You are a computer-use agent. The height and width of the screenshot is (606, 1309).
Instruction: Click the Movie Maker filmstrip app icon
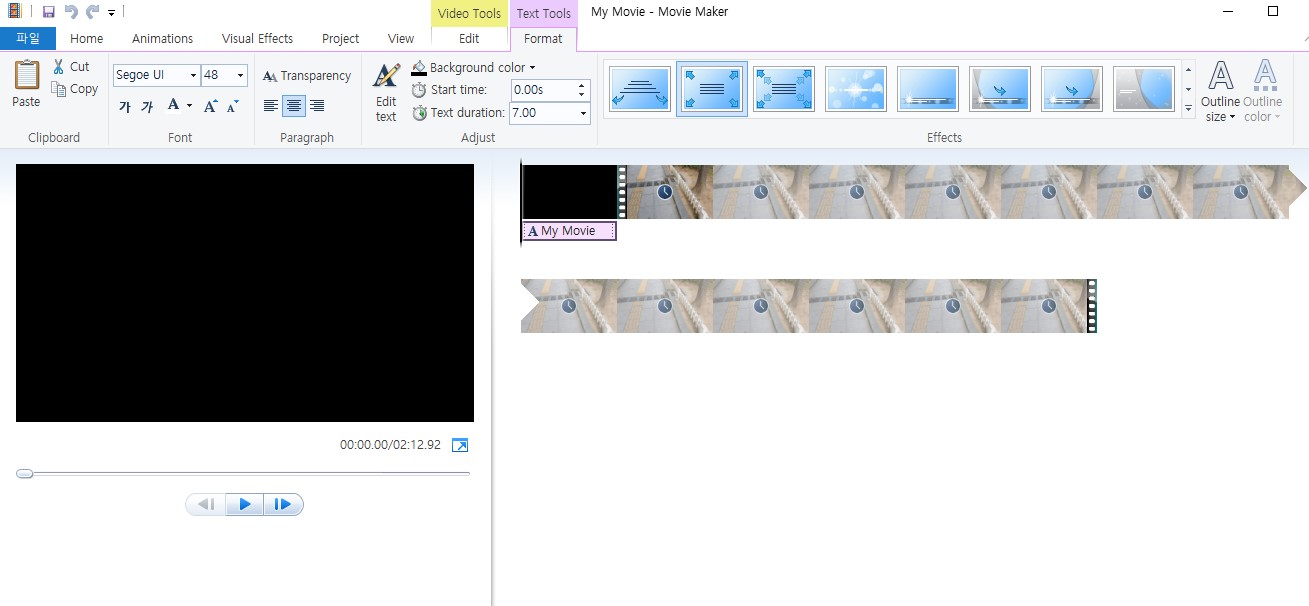(14, 12)
